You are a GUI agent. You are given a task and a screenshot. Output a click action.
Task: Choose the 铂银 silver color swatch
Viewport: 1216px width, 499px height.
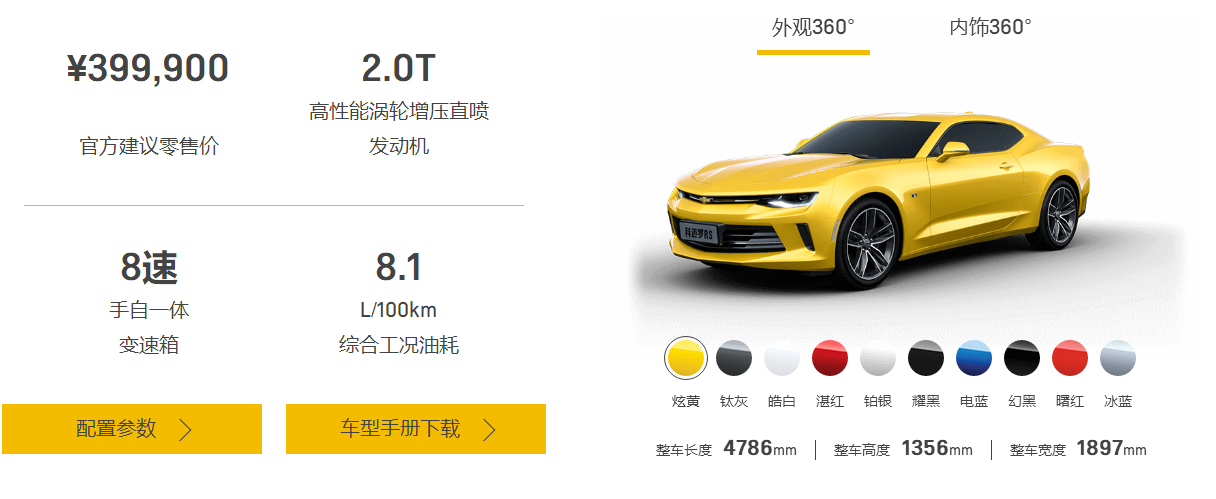(x=878, y=358)
